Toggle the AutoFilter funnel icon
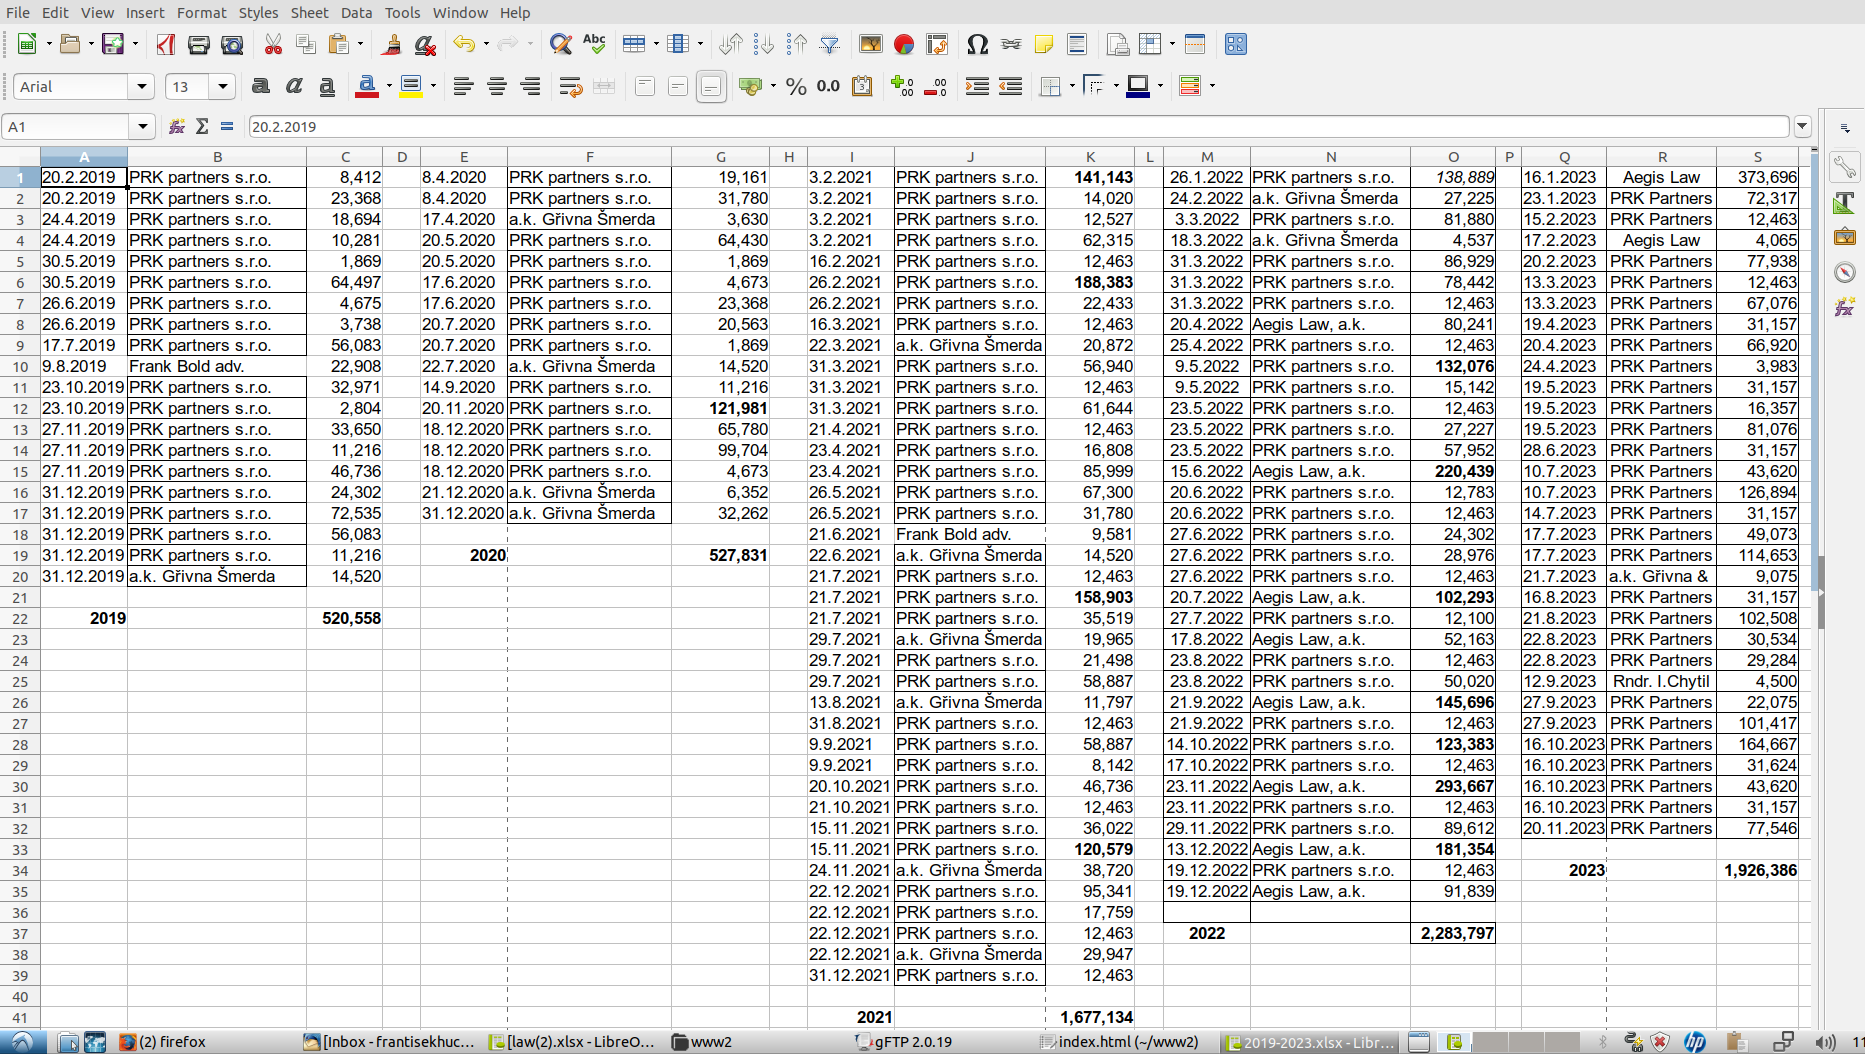 [x=830, y=44]
